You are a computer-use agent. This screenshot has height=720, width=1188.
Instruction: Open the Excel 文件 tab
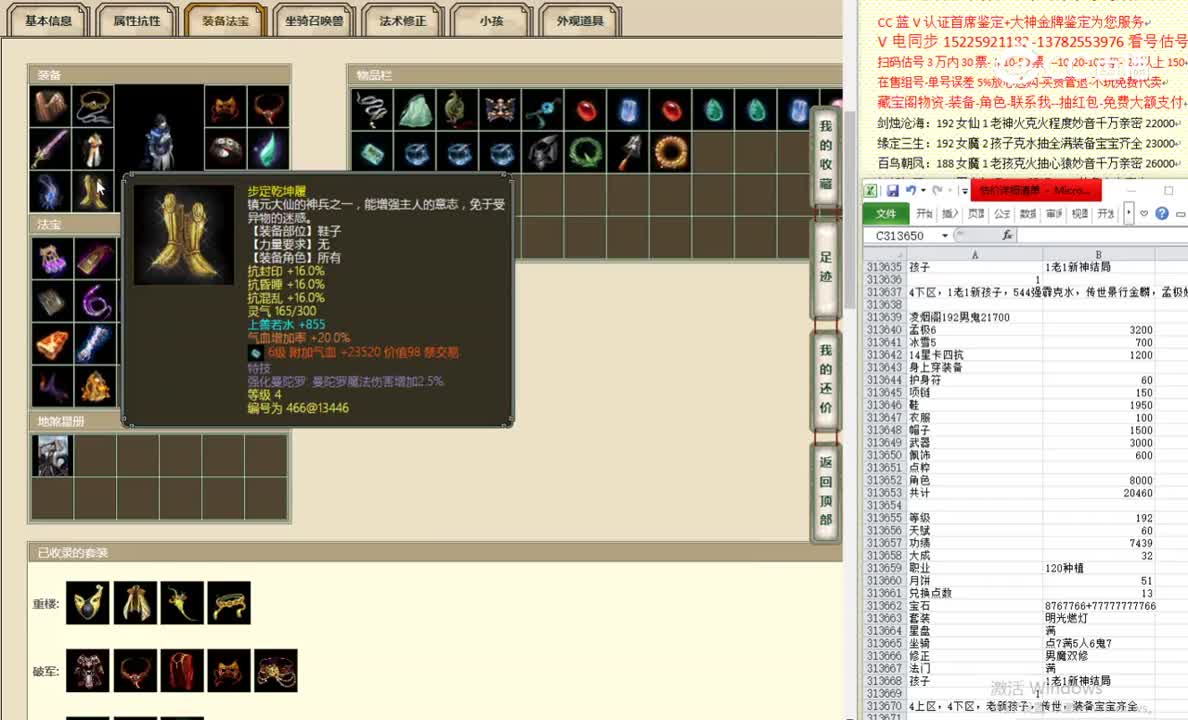pos(886,214)
